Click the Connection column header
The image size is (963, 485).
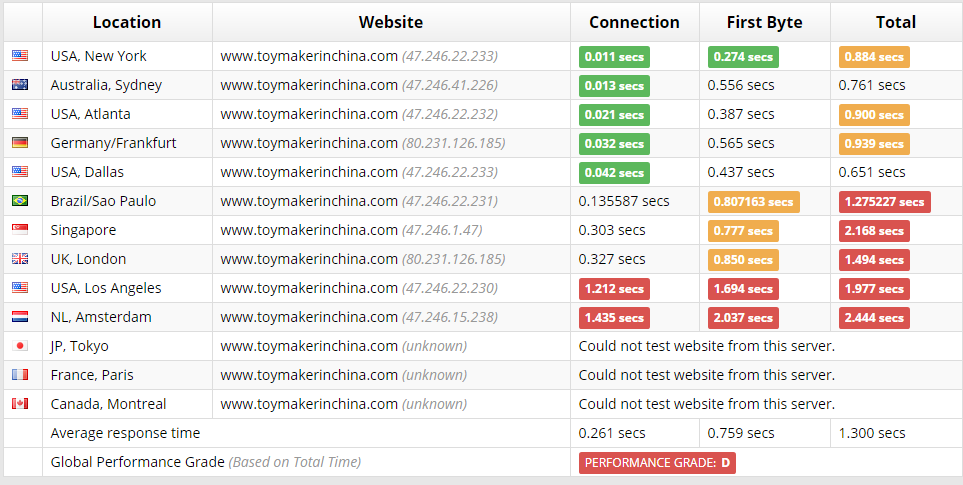pos(634,22)
